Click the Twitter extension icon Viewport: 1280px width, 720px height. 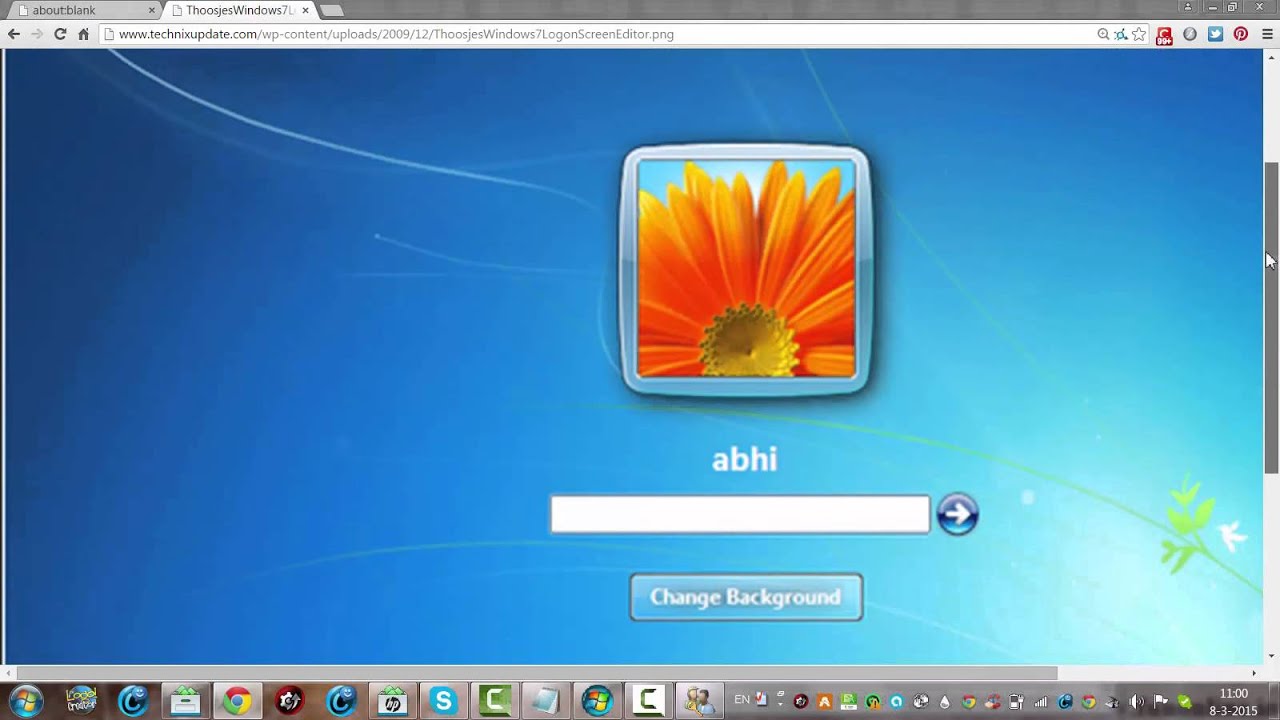pyautogui.click(x=1215, y=34)
